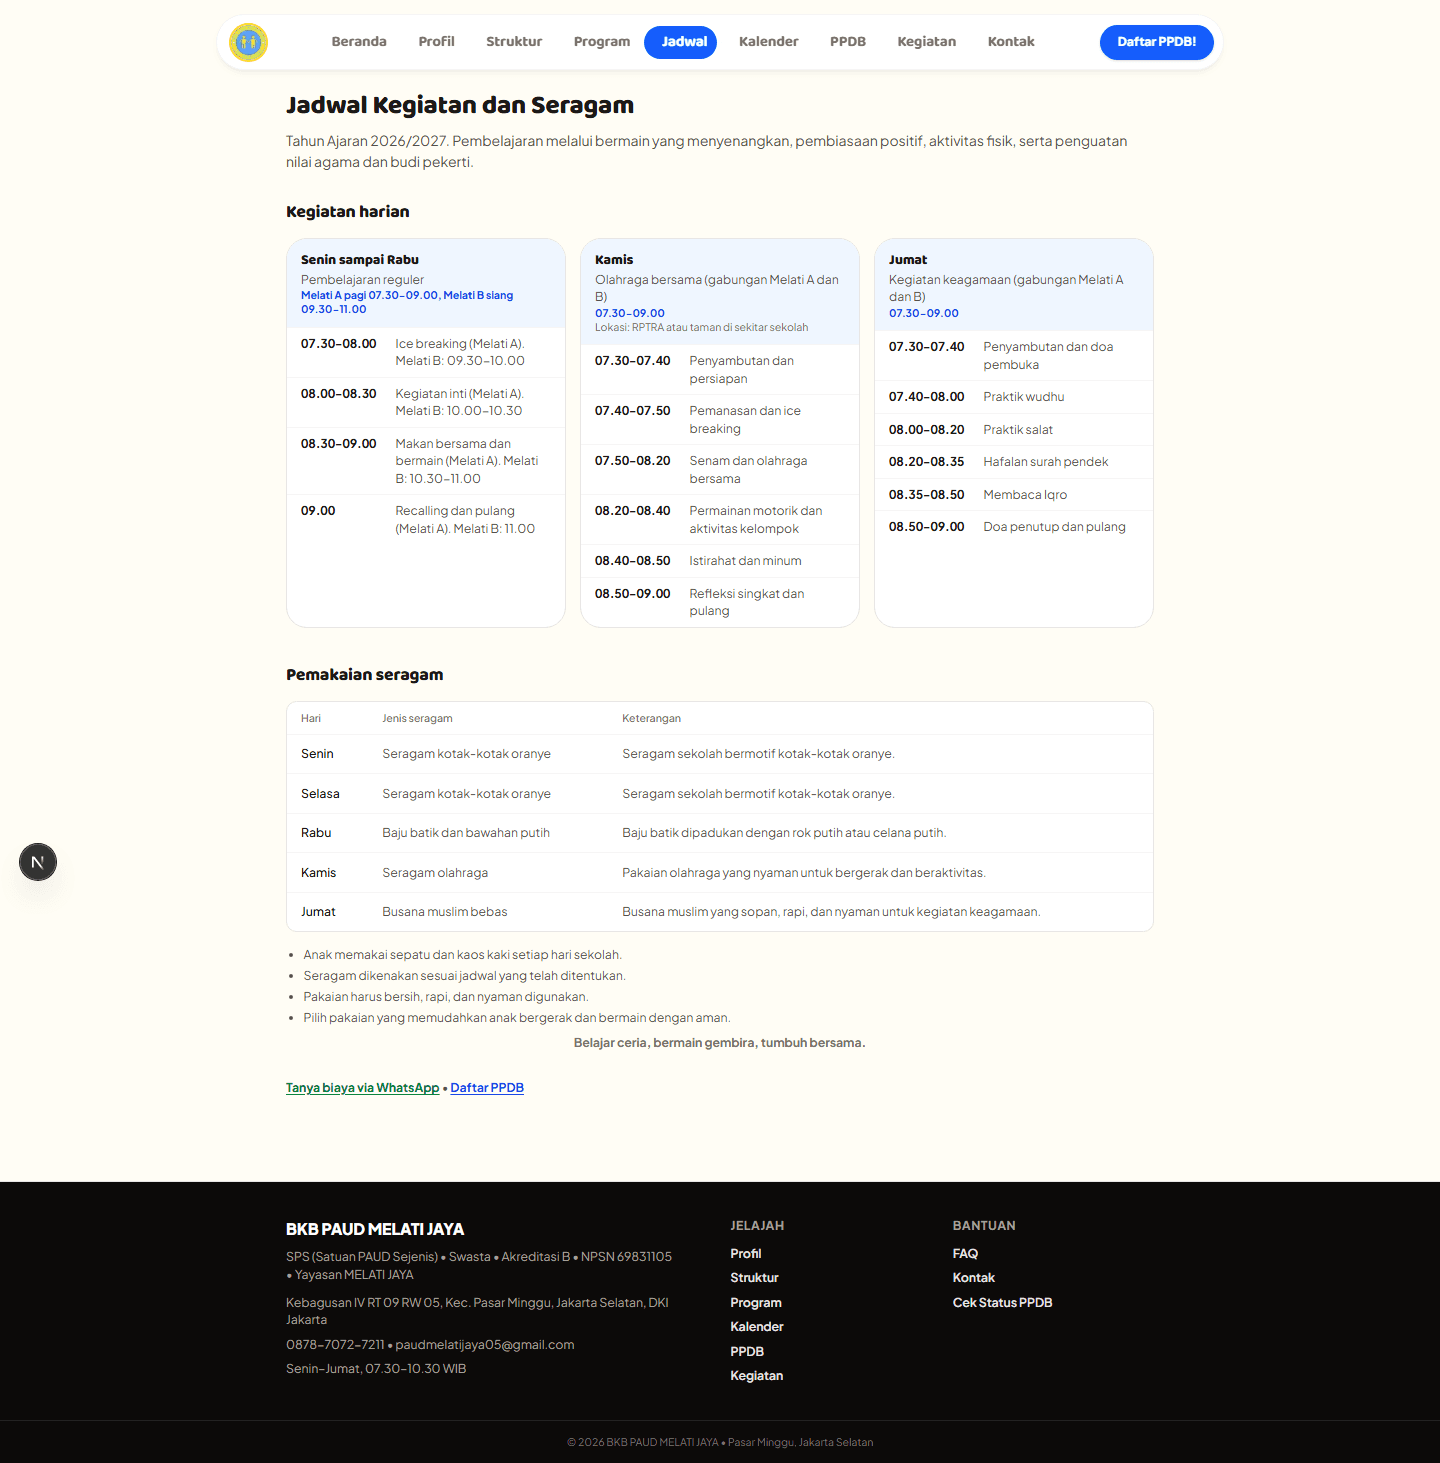Open Kontak in top navigation
1440x1463 pixels.
click(1011, 42)
